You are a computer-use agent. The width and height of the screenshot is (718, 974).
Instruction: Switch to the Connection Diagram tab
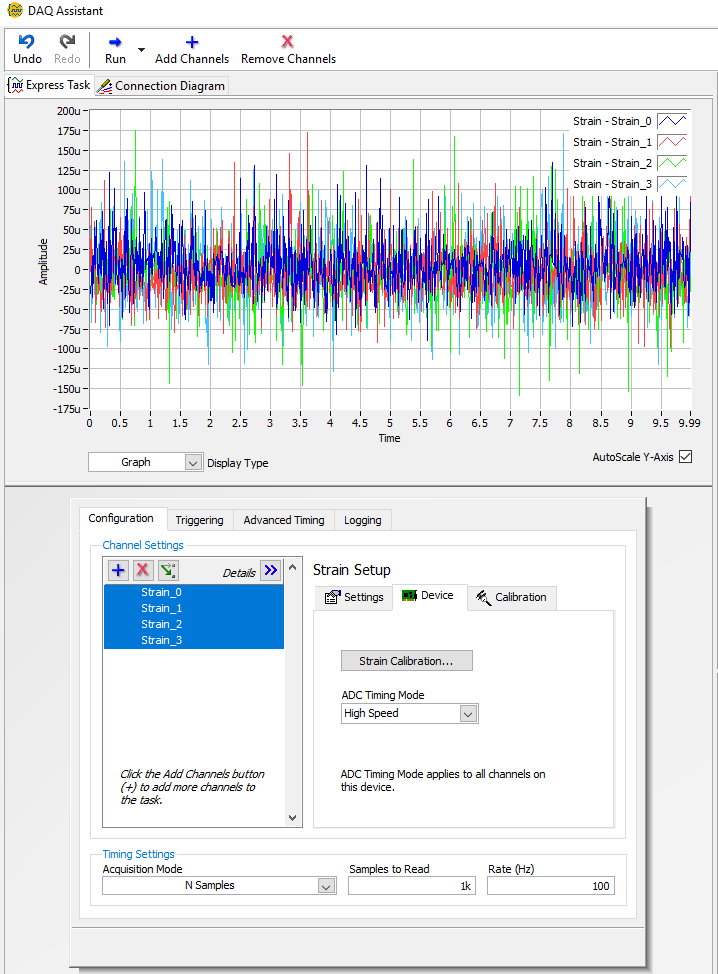(162, 86)
